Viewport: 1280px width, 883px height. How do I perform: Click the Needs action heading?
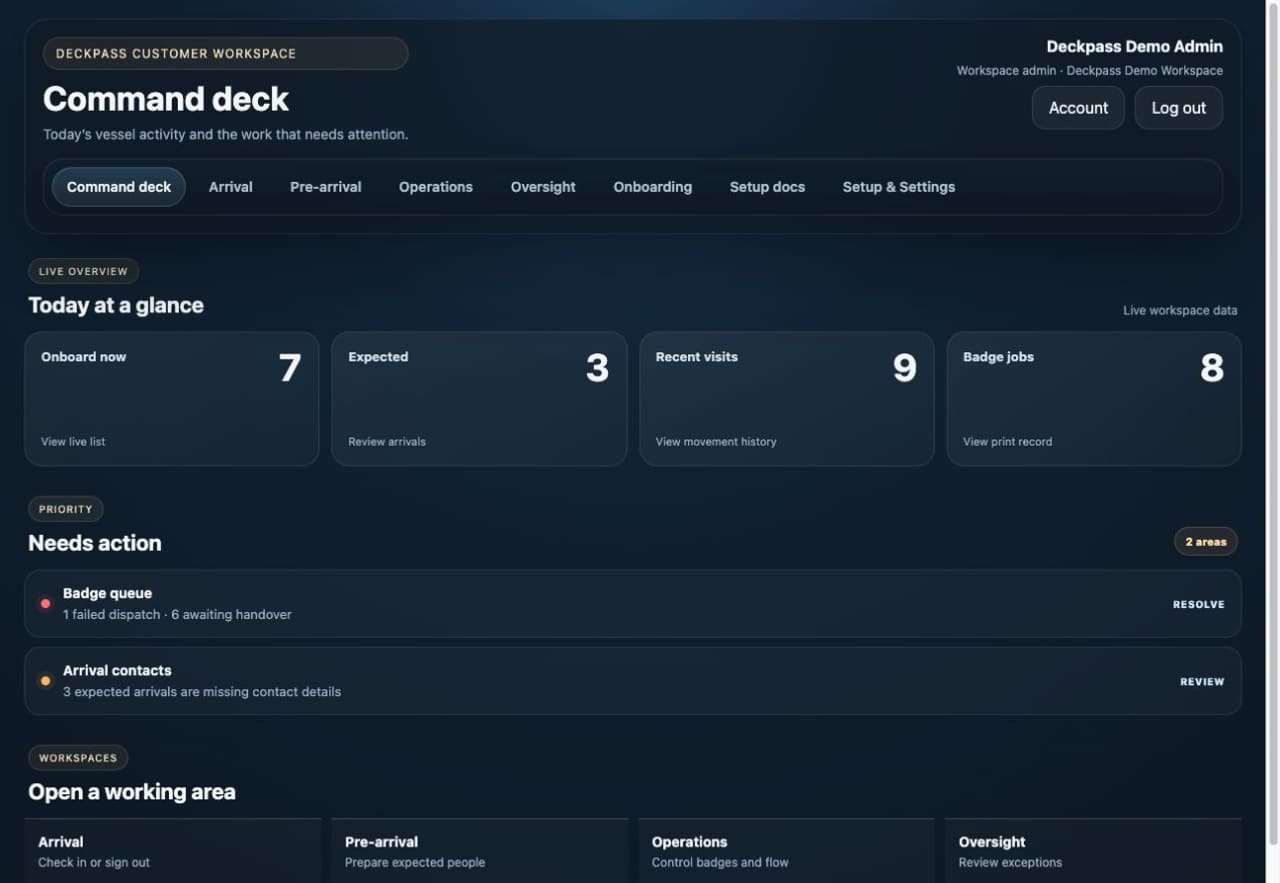[95, 543]
